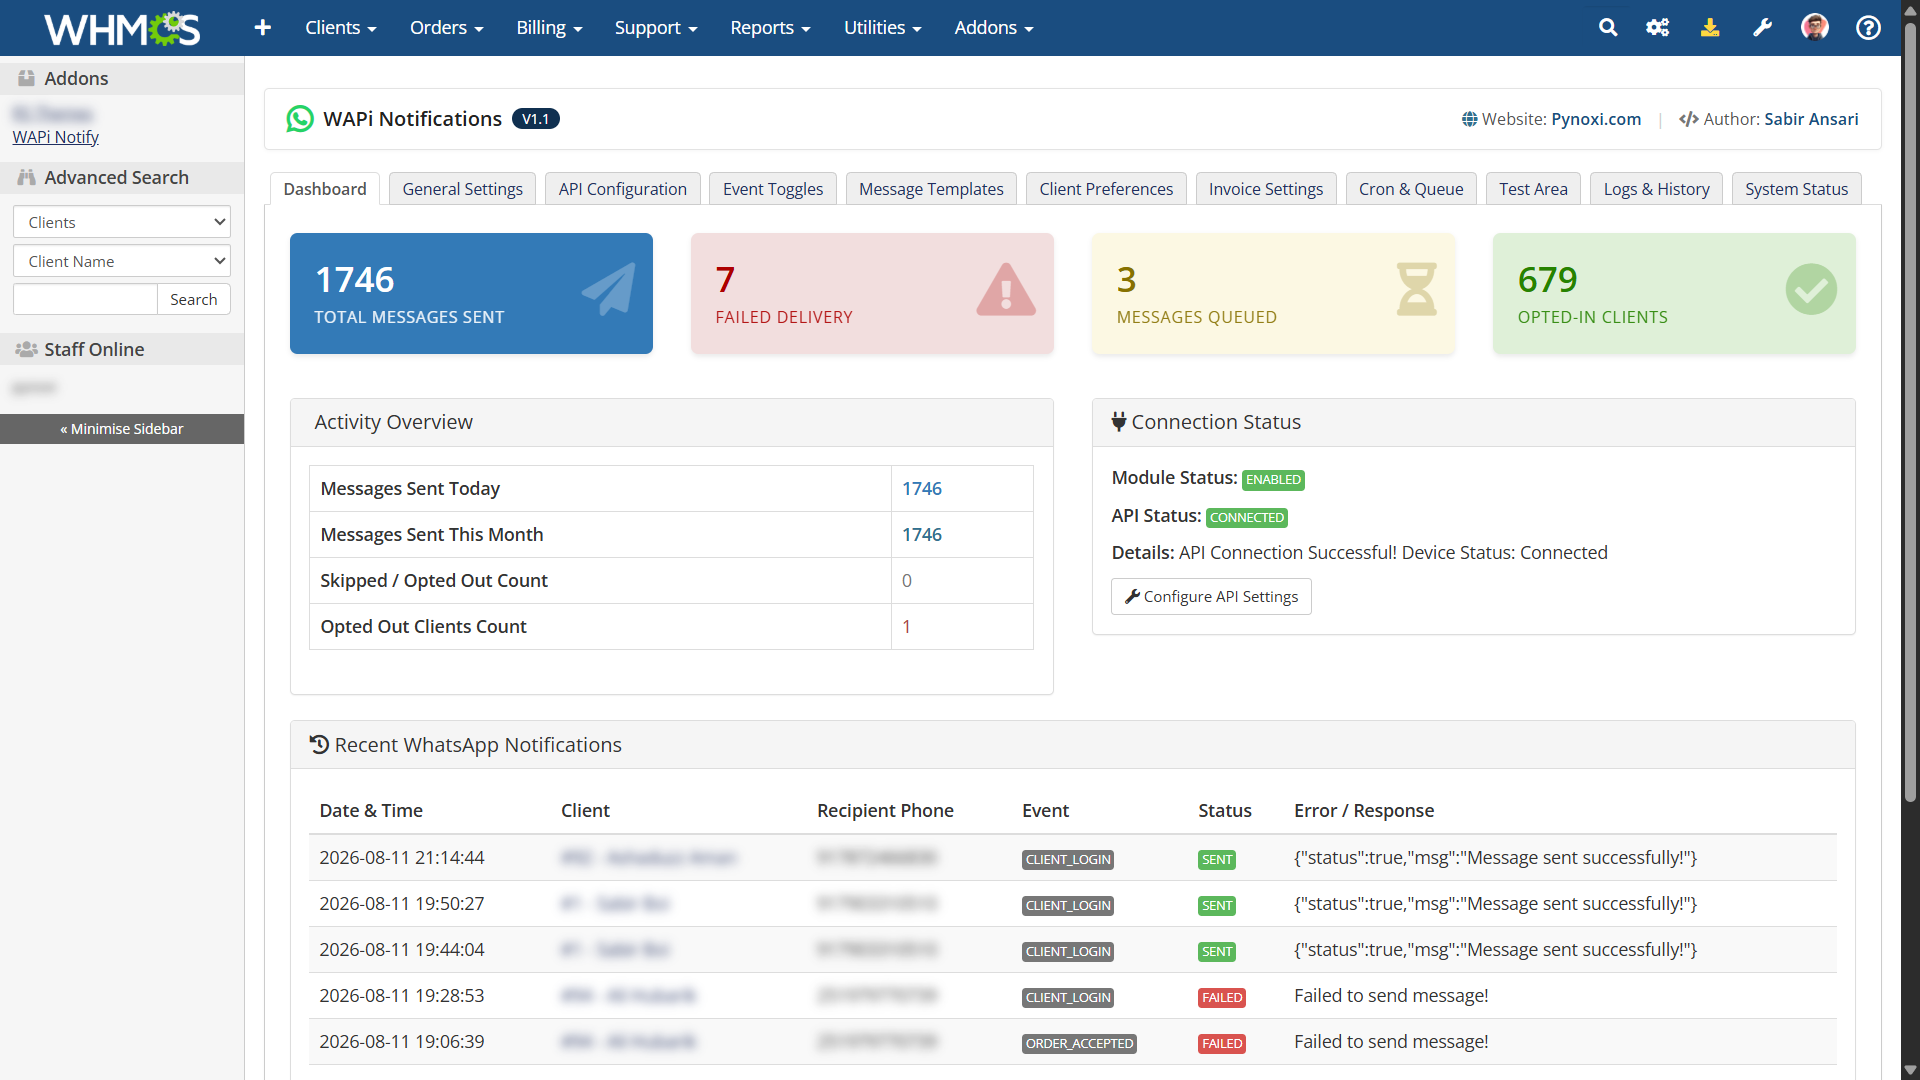
Task: Click the V1.1 version badge
Action: click(x=536, y=119)
